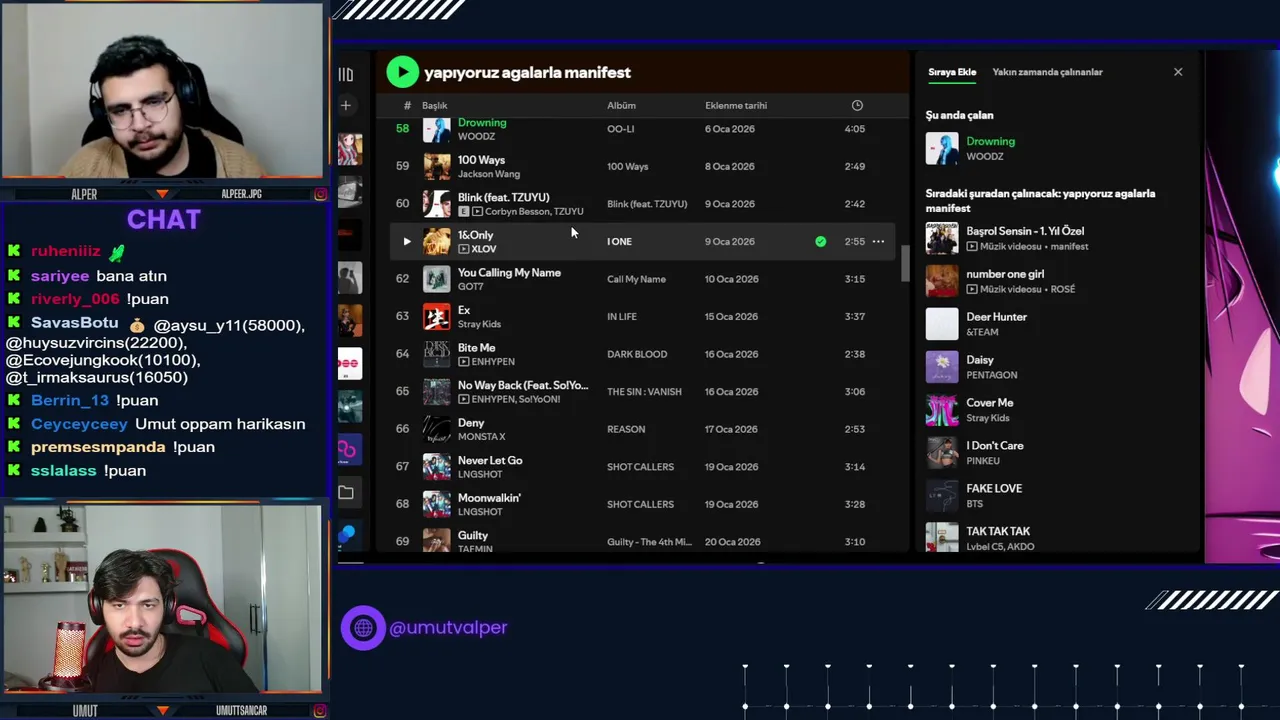Click music video icon under number one girl
The width and height of the screenshot is (1280, 720).
coord(972,289)
